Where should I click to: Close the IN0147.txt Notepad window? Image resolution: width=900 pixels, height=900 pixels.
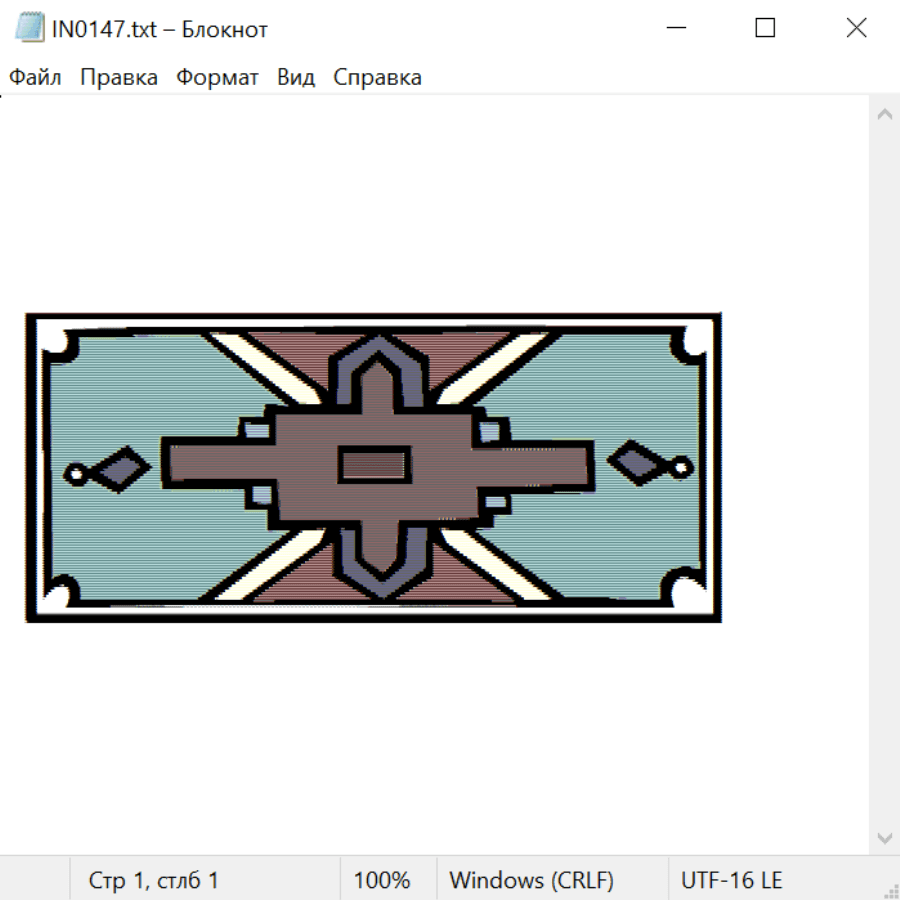pyautogui.click(x=856, y=28)
